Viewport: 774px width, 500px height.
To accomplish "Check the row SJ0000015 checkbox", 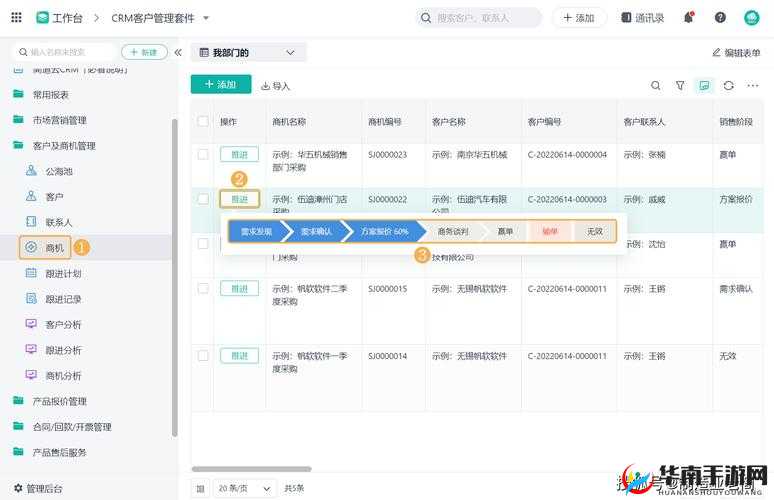I will point(203,288).
